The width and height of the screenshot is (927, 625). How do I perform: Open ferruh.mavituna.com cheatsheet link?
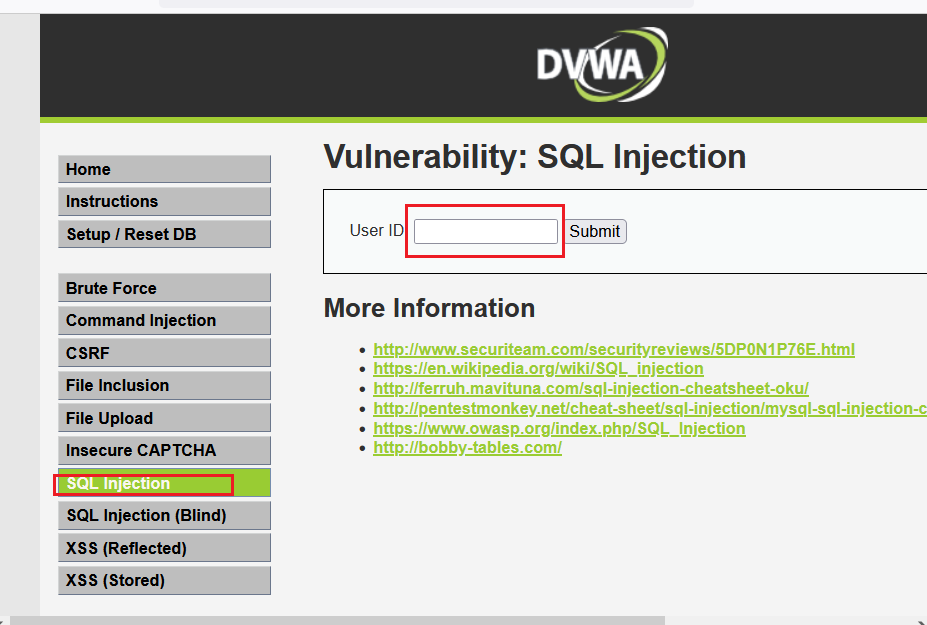pos(591,388)
